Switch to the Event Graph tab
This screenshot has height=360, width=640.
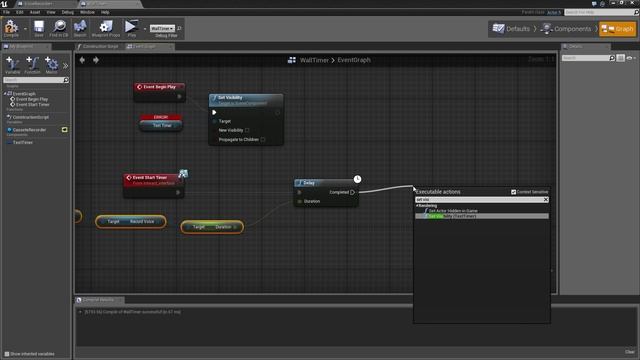pos(144,47)
